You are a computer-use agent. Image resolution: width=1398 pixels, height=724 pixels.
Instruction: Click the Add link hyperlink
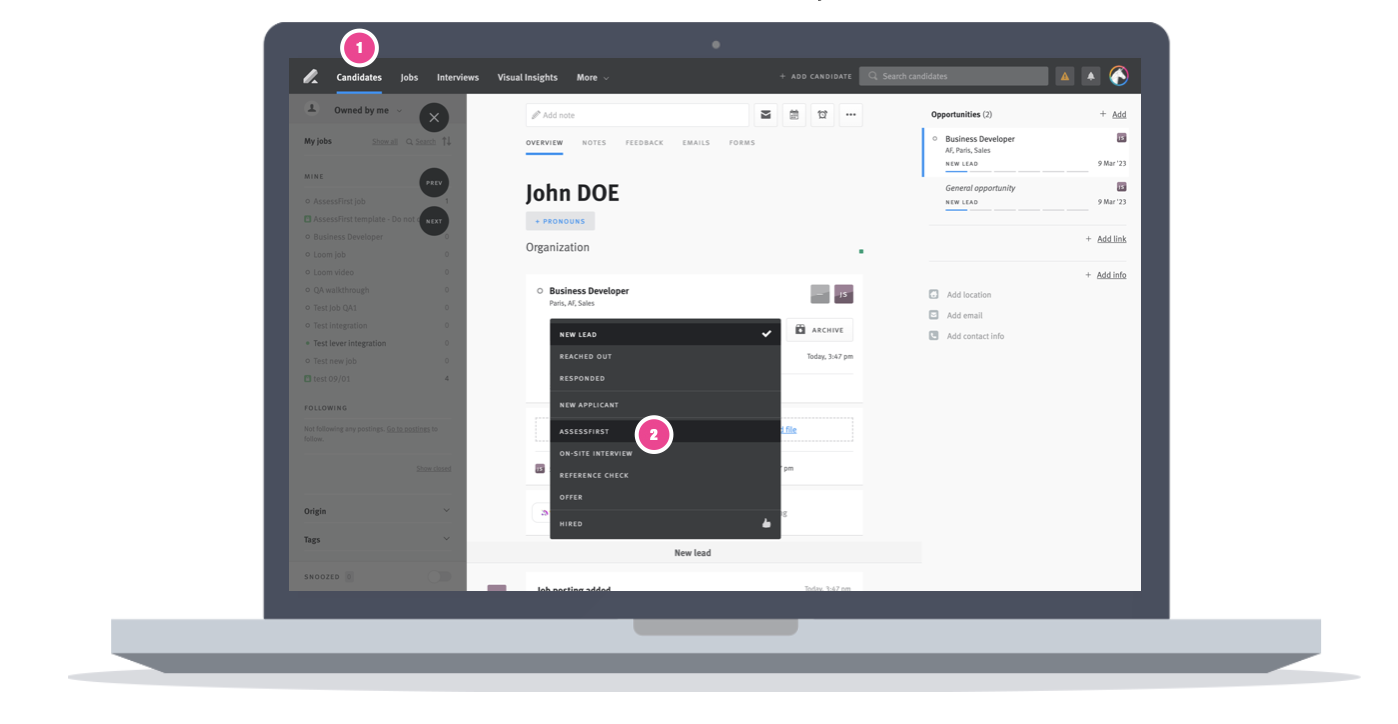(1111, 239)
